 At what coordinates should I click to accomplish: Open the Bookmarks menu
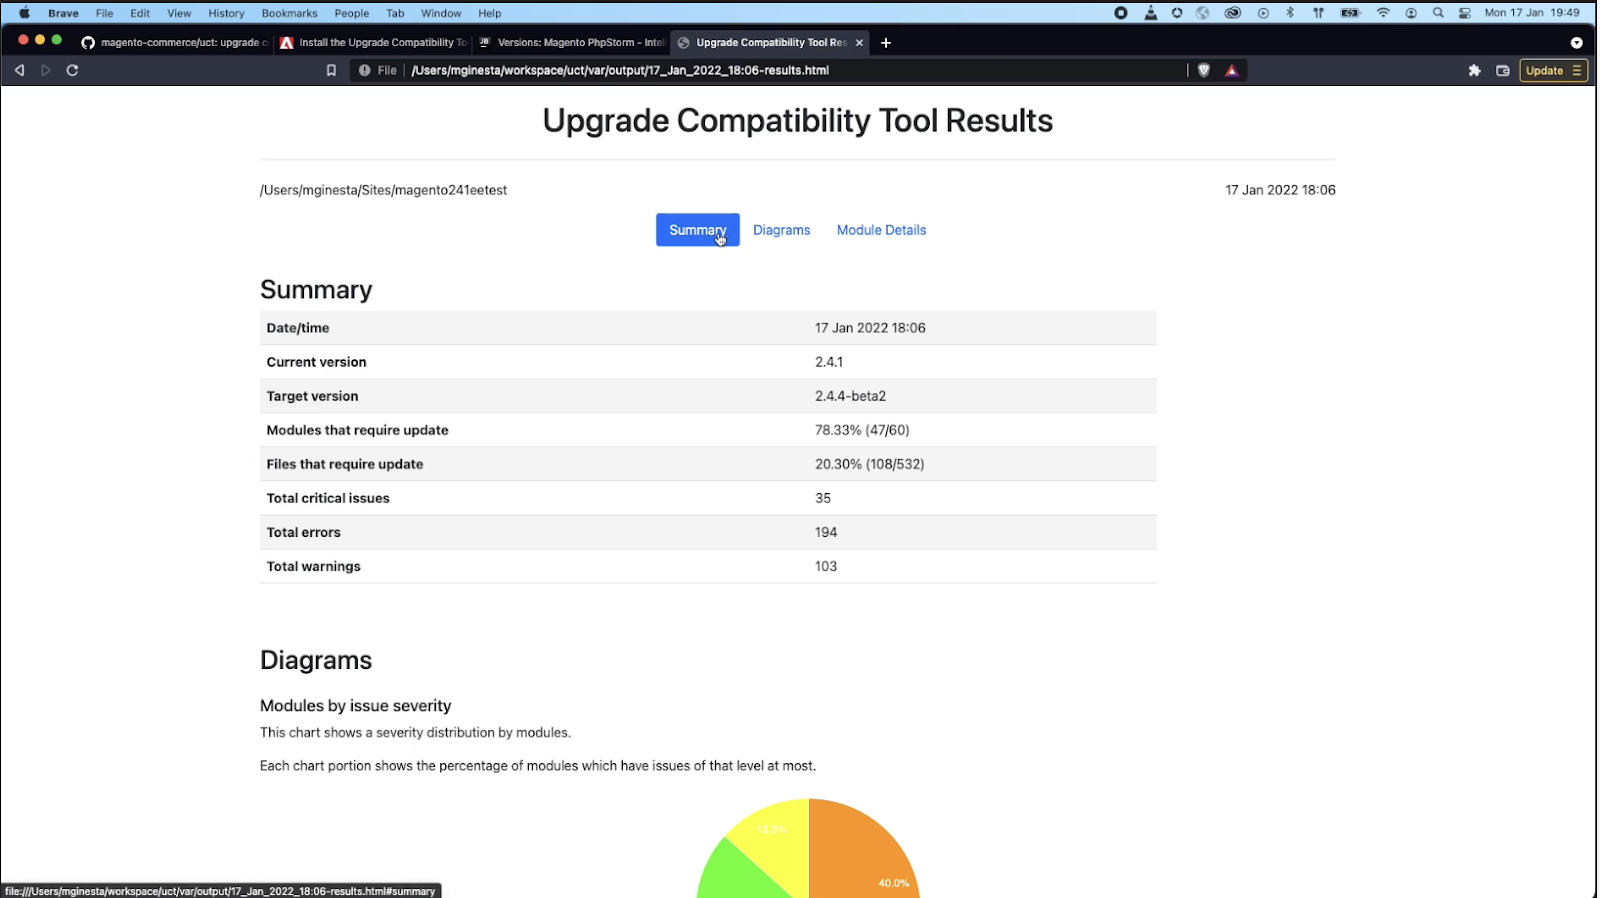[x=289, y=13]
